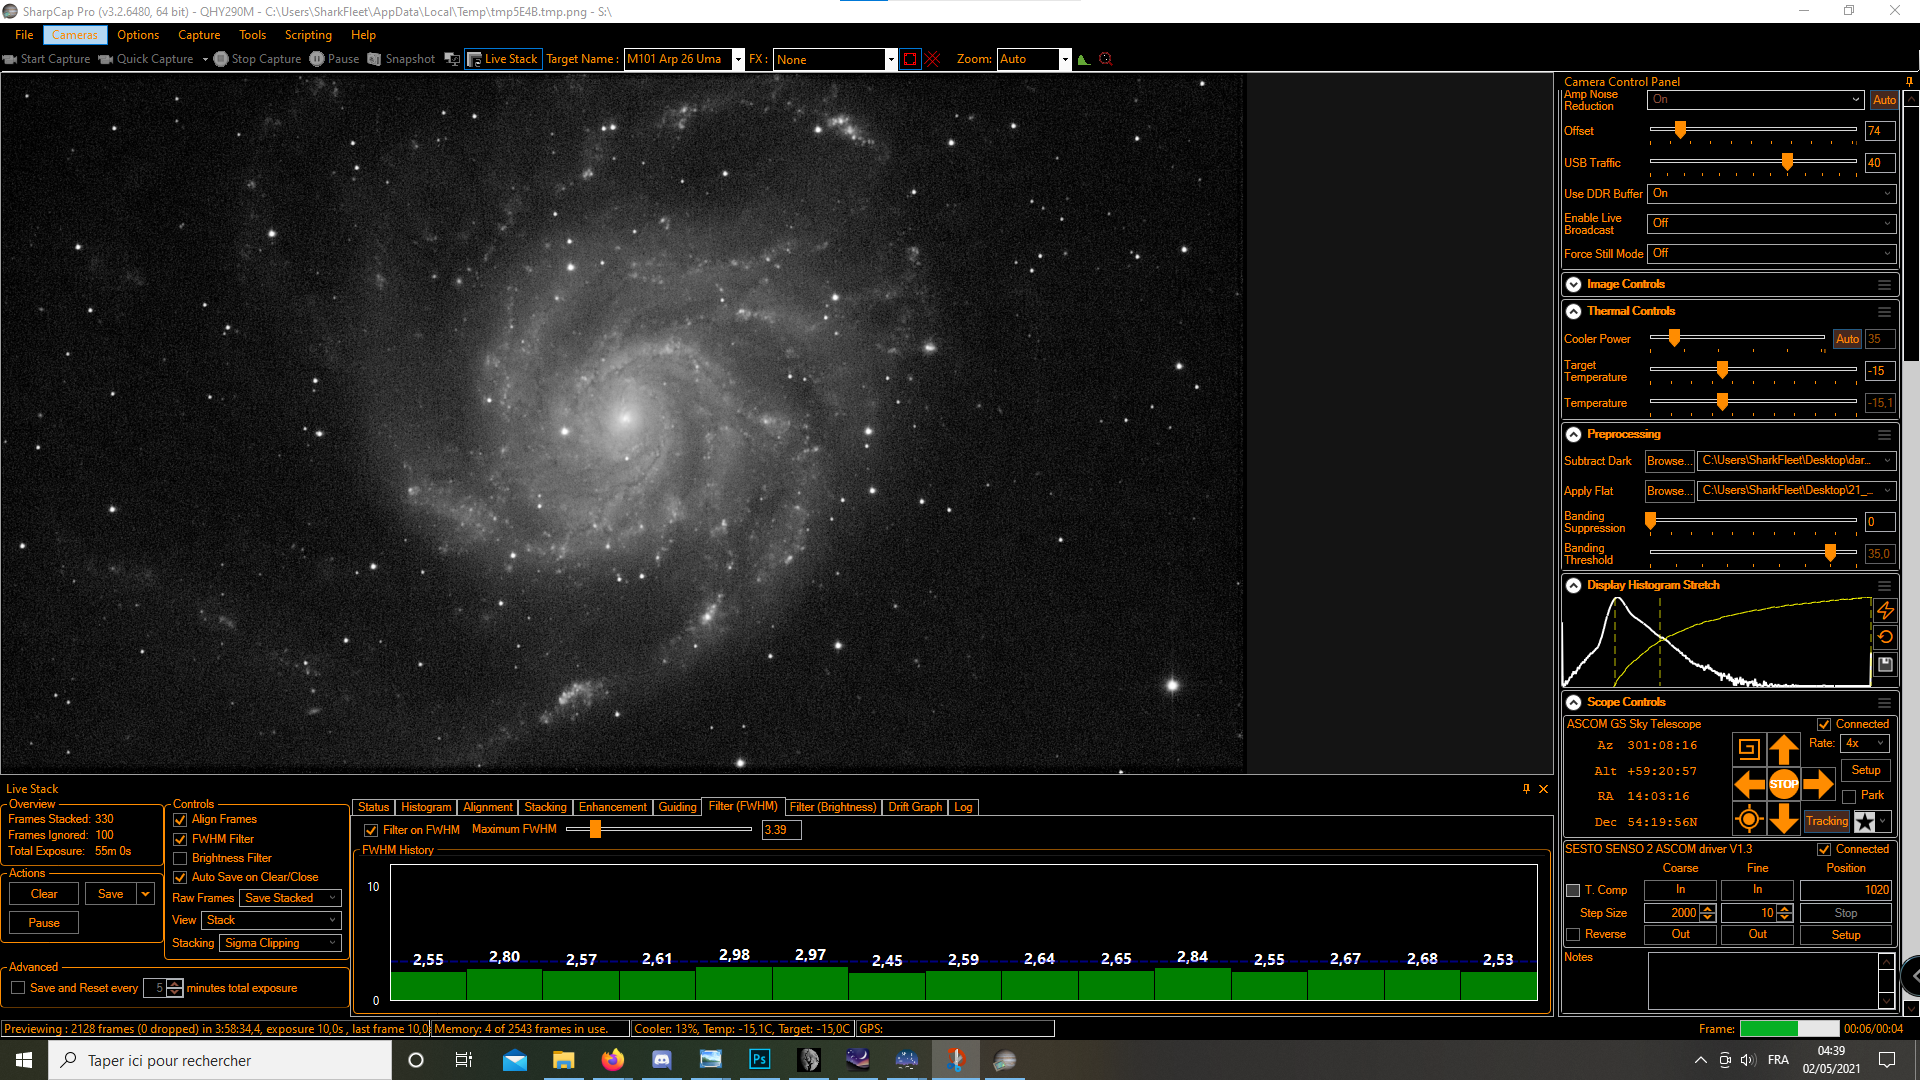1920x1080 pixels.
Task: Click the Maximum FWHM slider handle
Action: point(595,829)
